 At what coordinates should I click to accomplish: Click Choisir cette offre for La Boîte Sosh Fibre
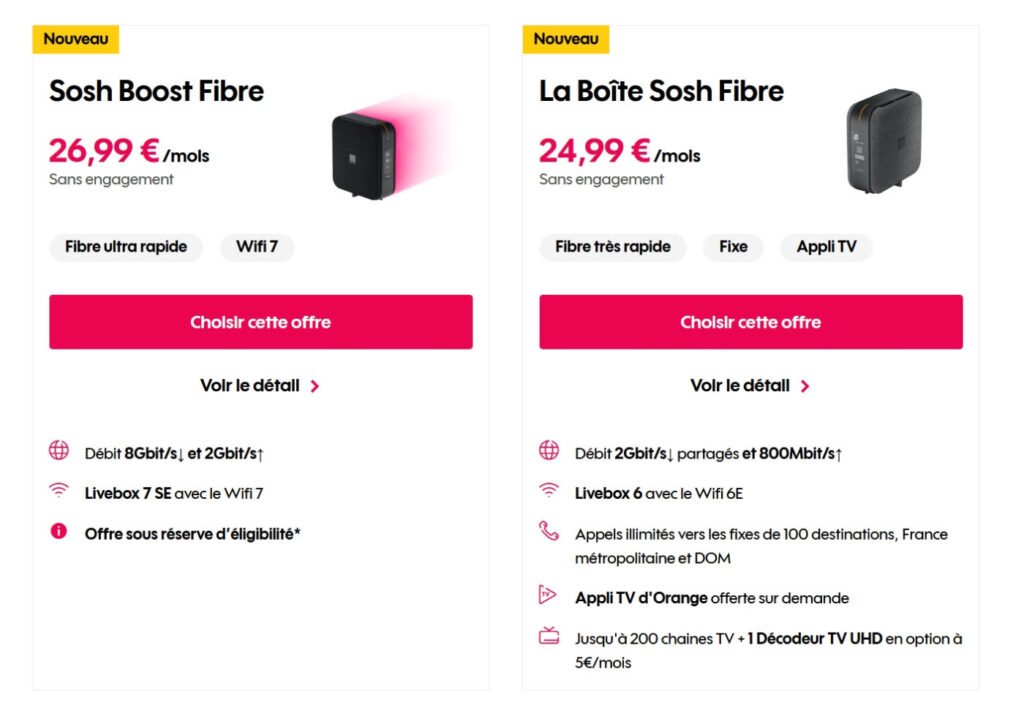(x=751, y=322)
